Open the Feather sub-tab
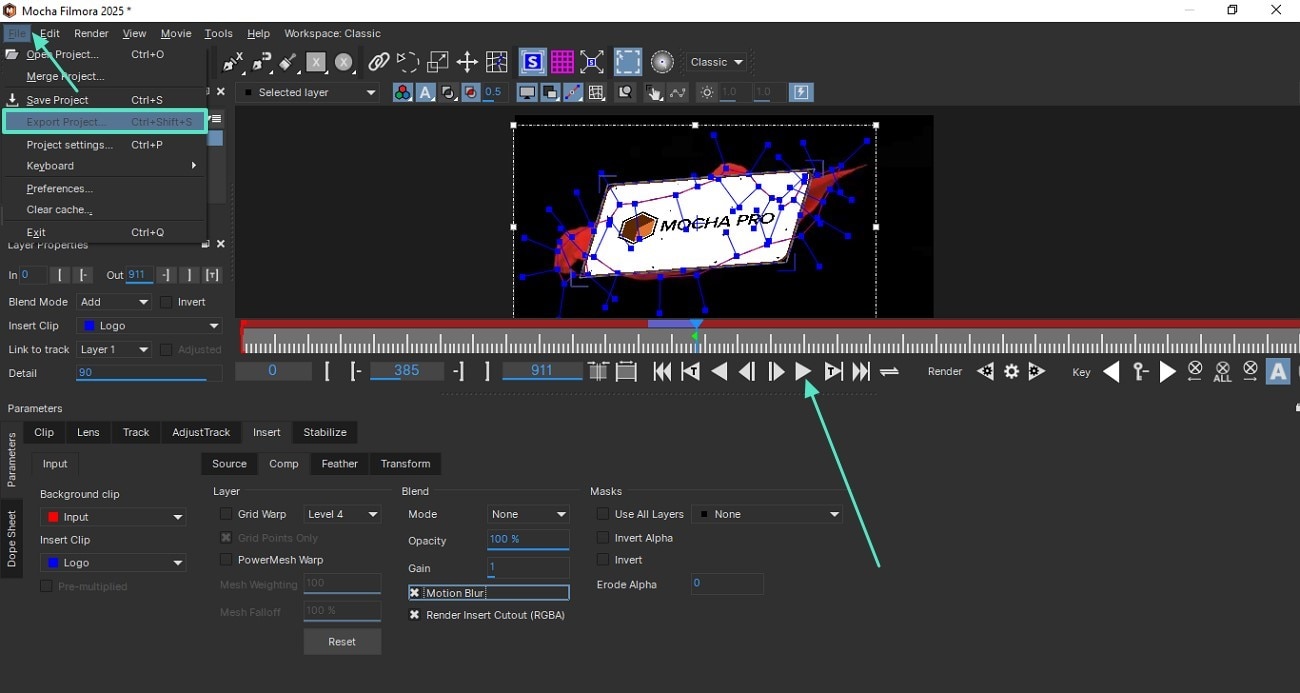Image resolution: width=1300 pixels, height=693 pixels. (340, 464)
